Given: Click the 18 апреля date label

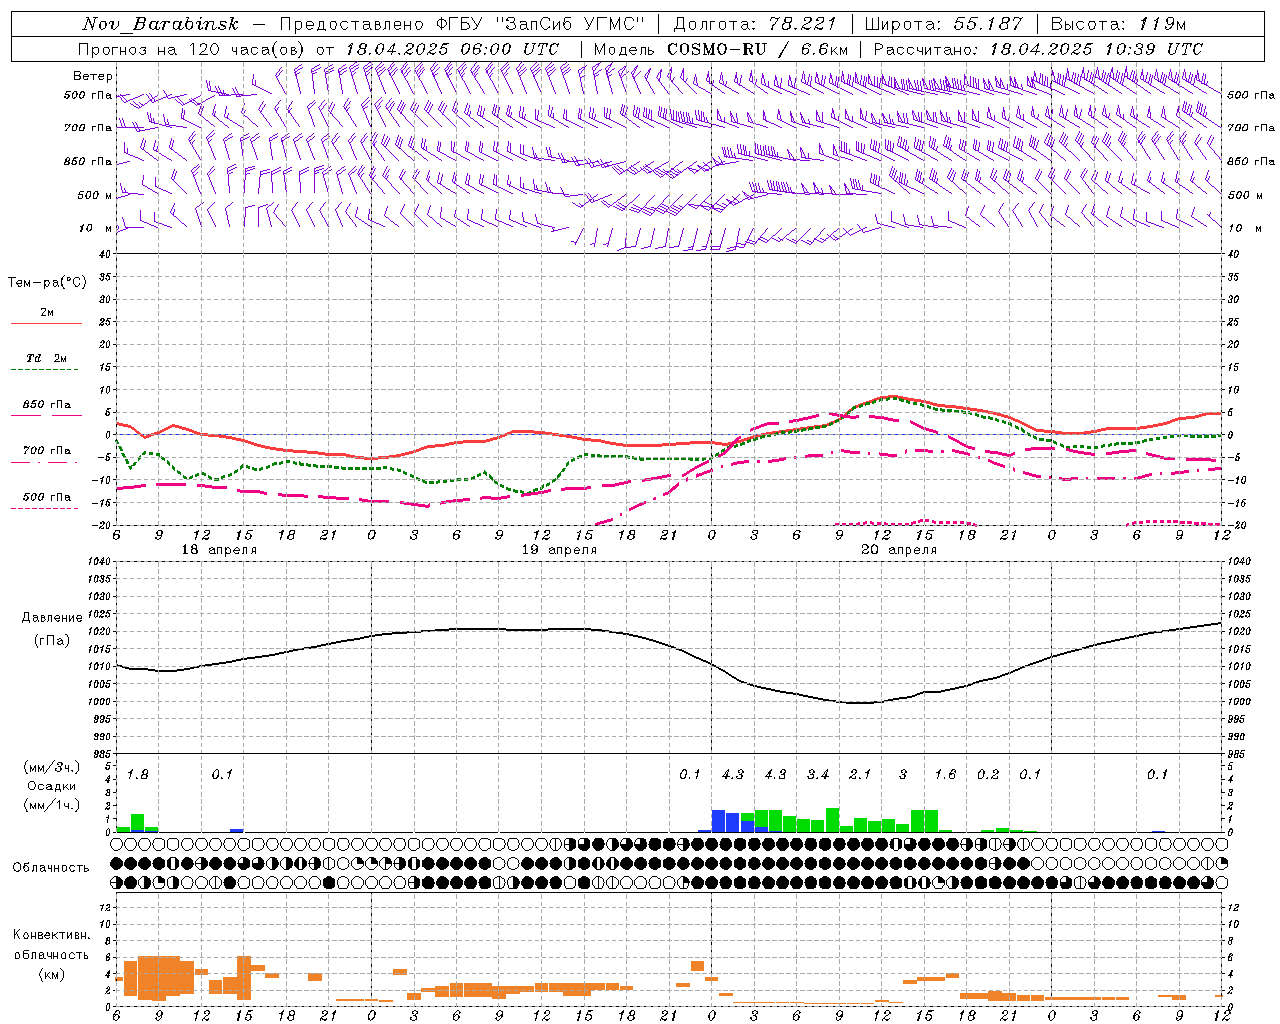Looking at the screenshot, I should click(x=219, y=550).
